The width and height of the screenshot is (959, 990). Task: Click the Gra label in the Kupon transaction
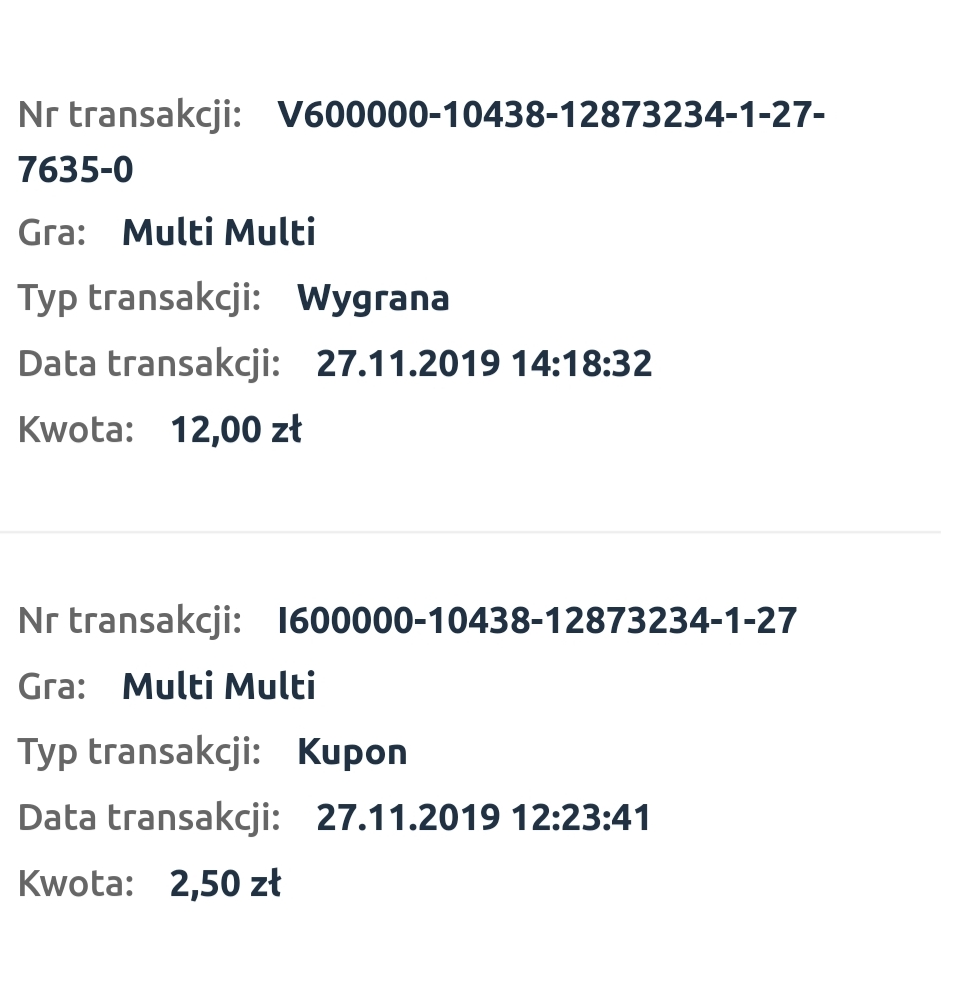tap(52, 687)
